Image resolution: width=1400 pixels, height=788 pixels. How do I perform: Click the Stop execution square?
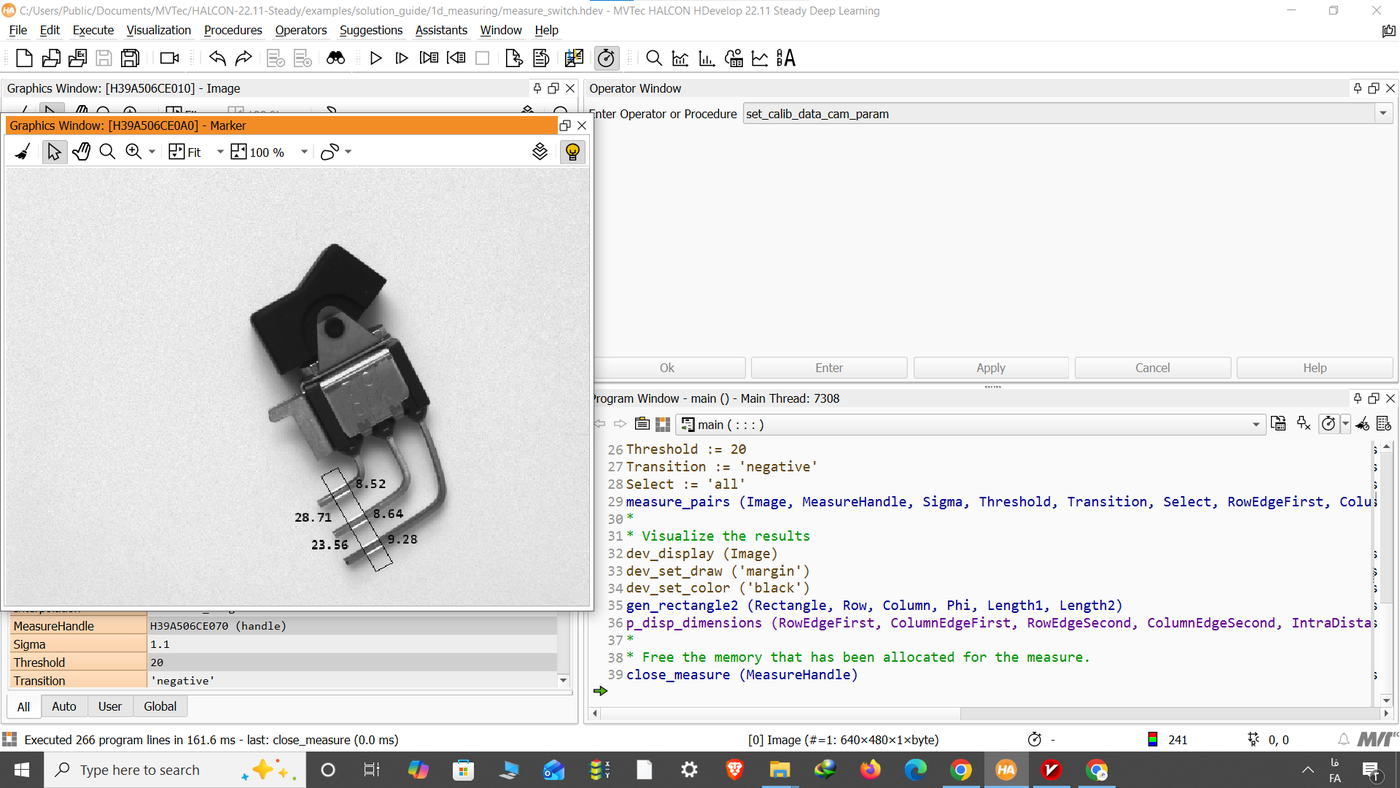482,58
